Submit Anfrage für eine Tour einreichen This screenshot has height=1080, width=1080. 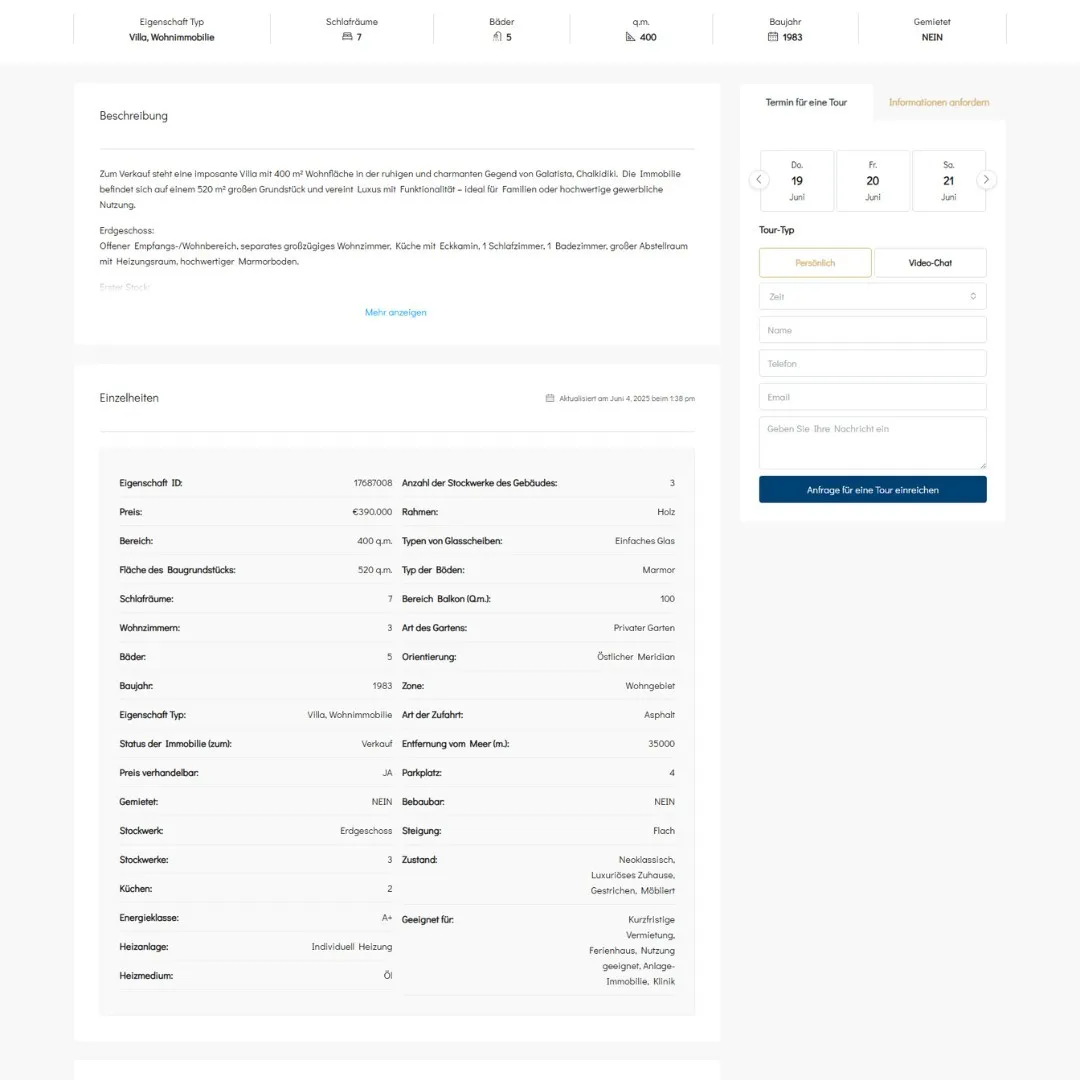coord(873,490)
